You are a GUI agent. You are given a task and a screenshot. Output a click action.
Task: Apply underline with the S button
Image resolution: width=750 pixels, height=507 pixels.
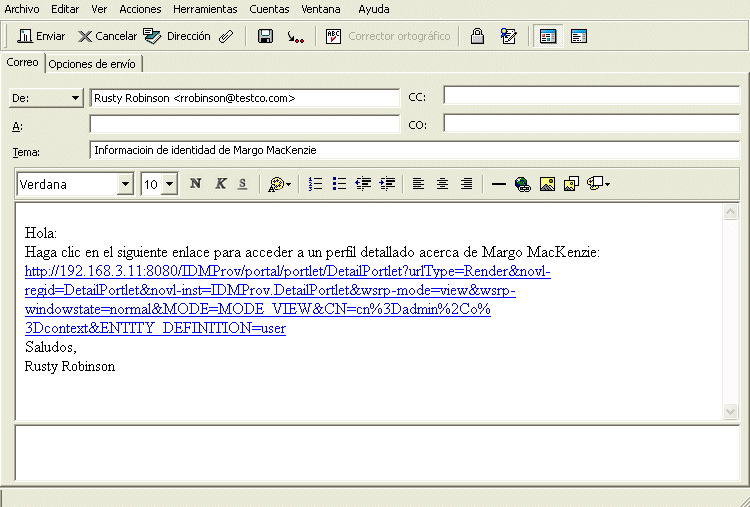click(x=243, y=184)
